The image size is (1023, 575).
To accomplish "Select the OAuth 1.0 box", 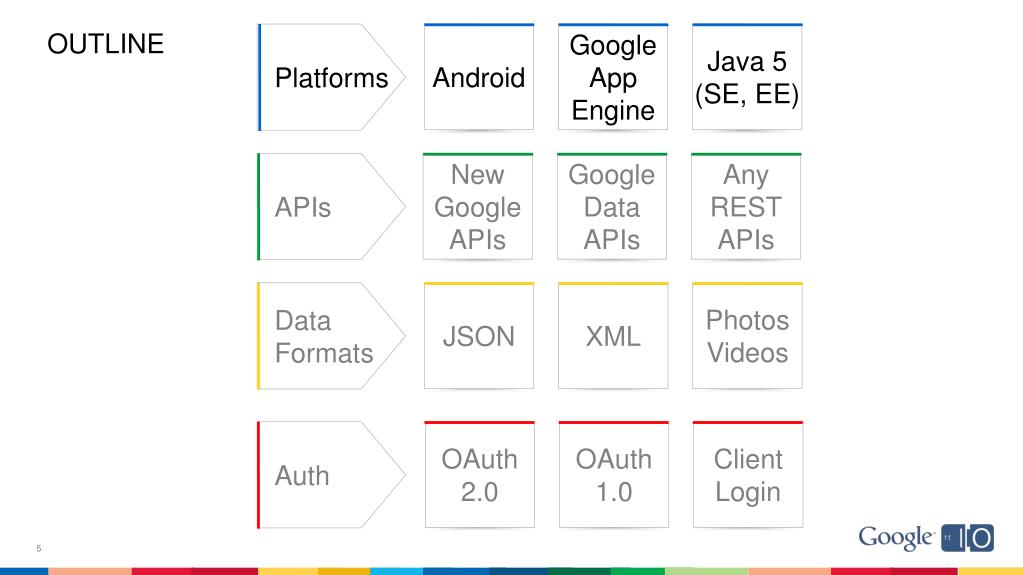I will pyautogui.click(x=614, y=474).
